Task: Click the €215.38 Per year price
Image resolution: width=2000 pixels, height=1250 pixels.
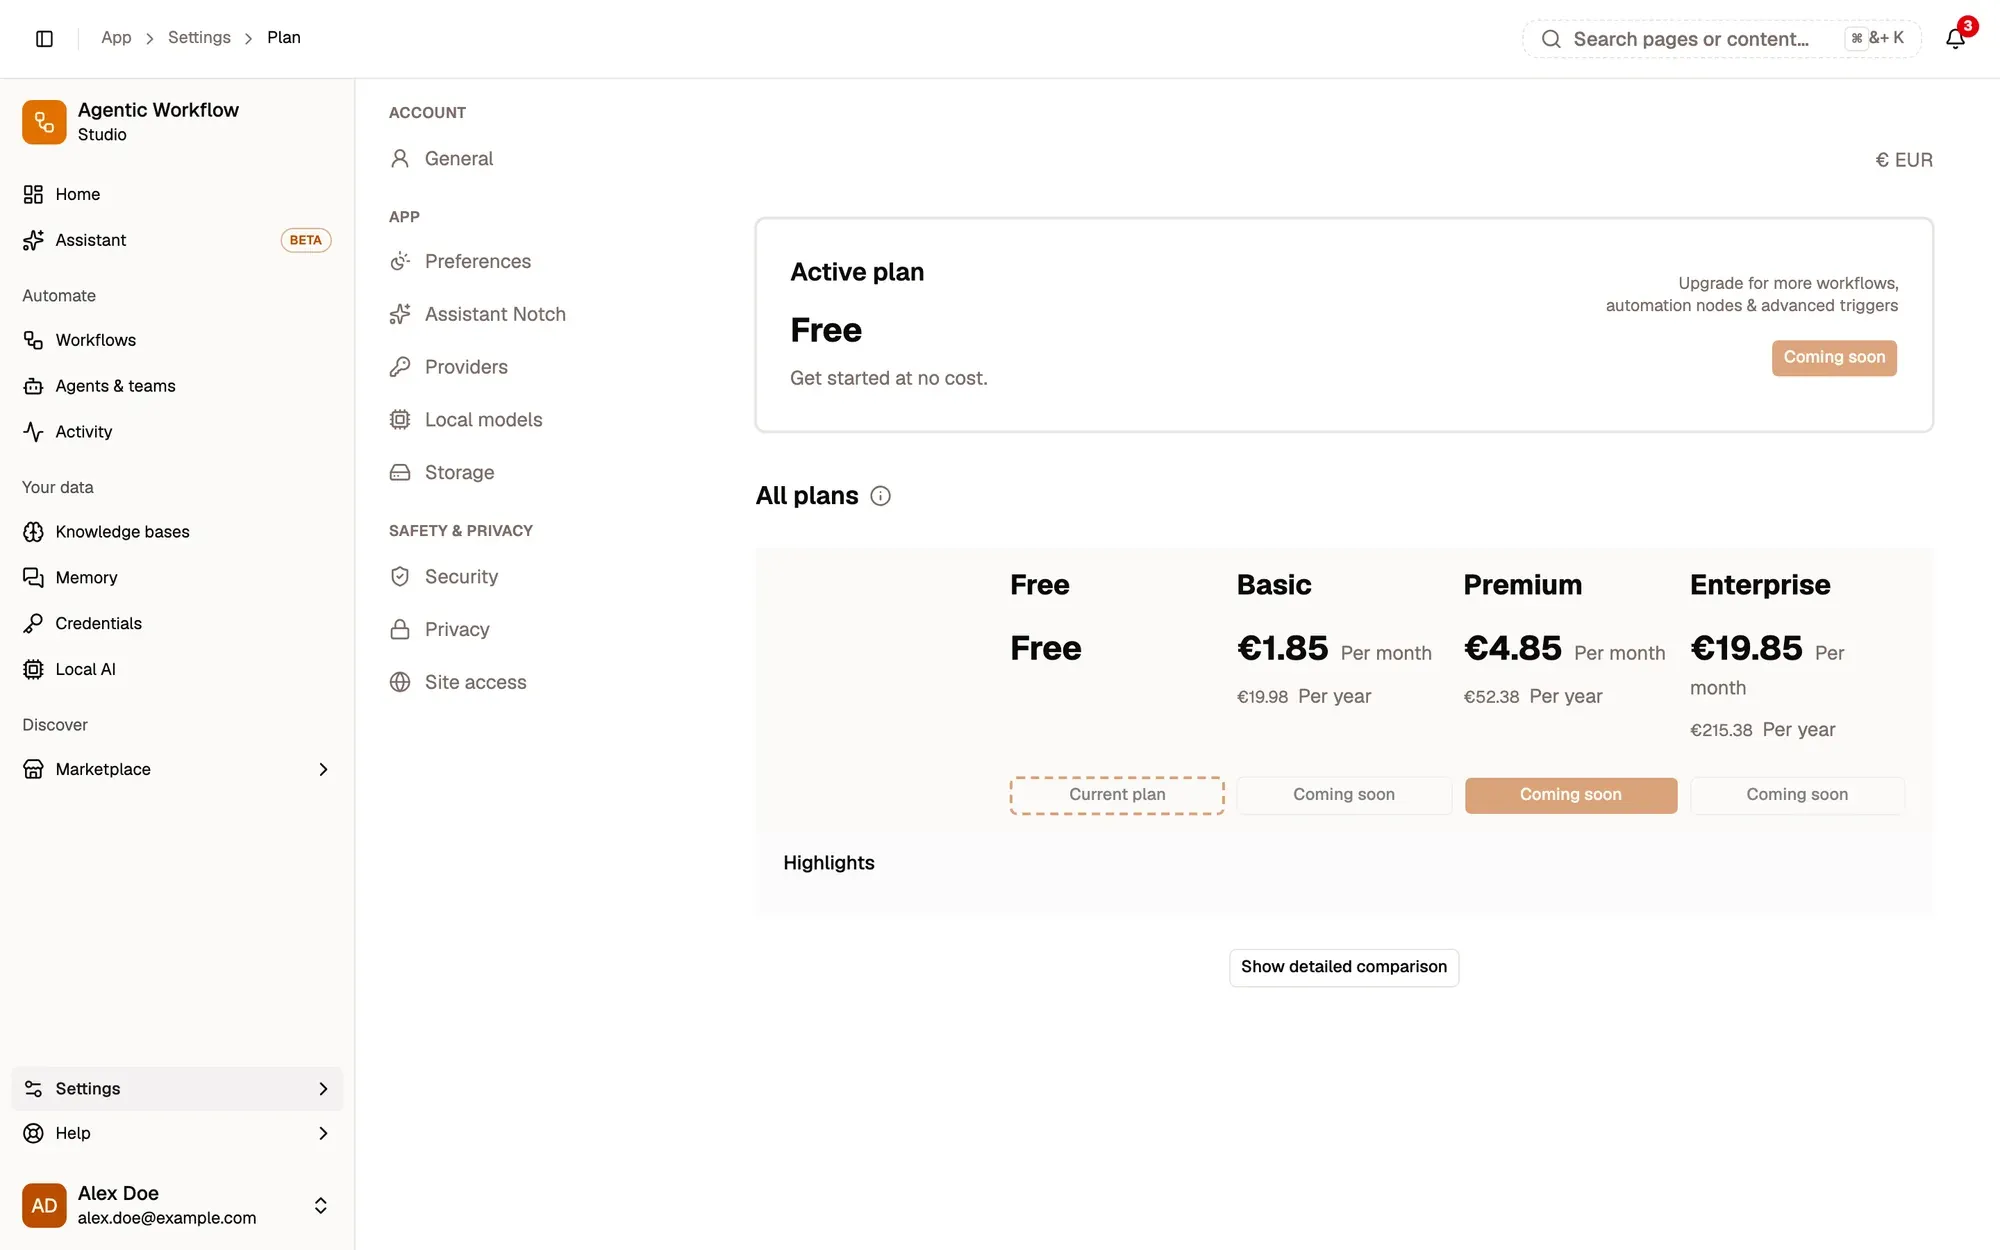Action: pos(1763,730)
